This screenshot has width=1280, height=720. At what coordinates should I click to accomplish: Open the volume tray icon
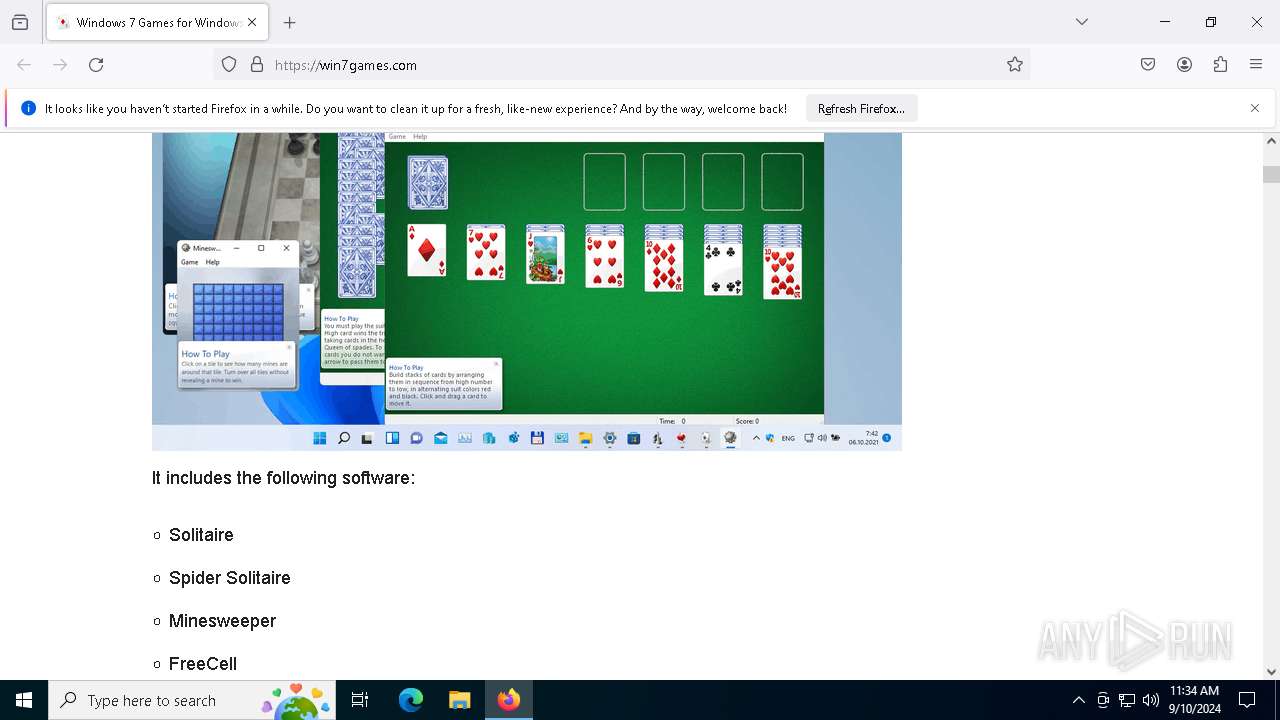click(x=1151, y=700)
